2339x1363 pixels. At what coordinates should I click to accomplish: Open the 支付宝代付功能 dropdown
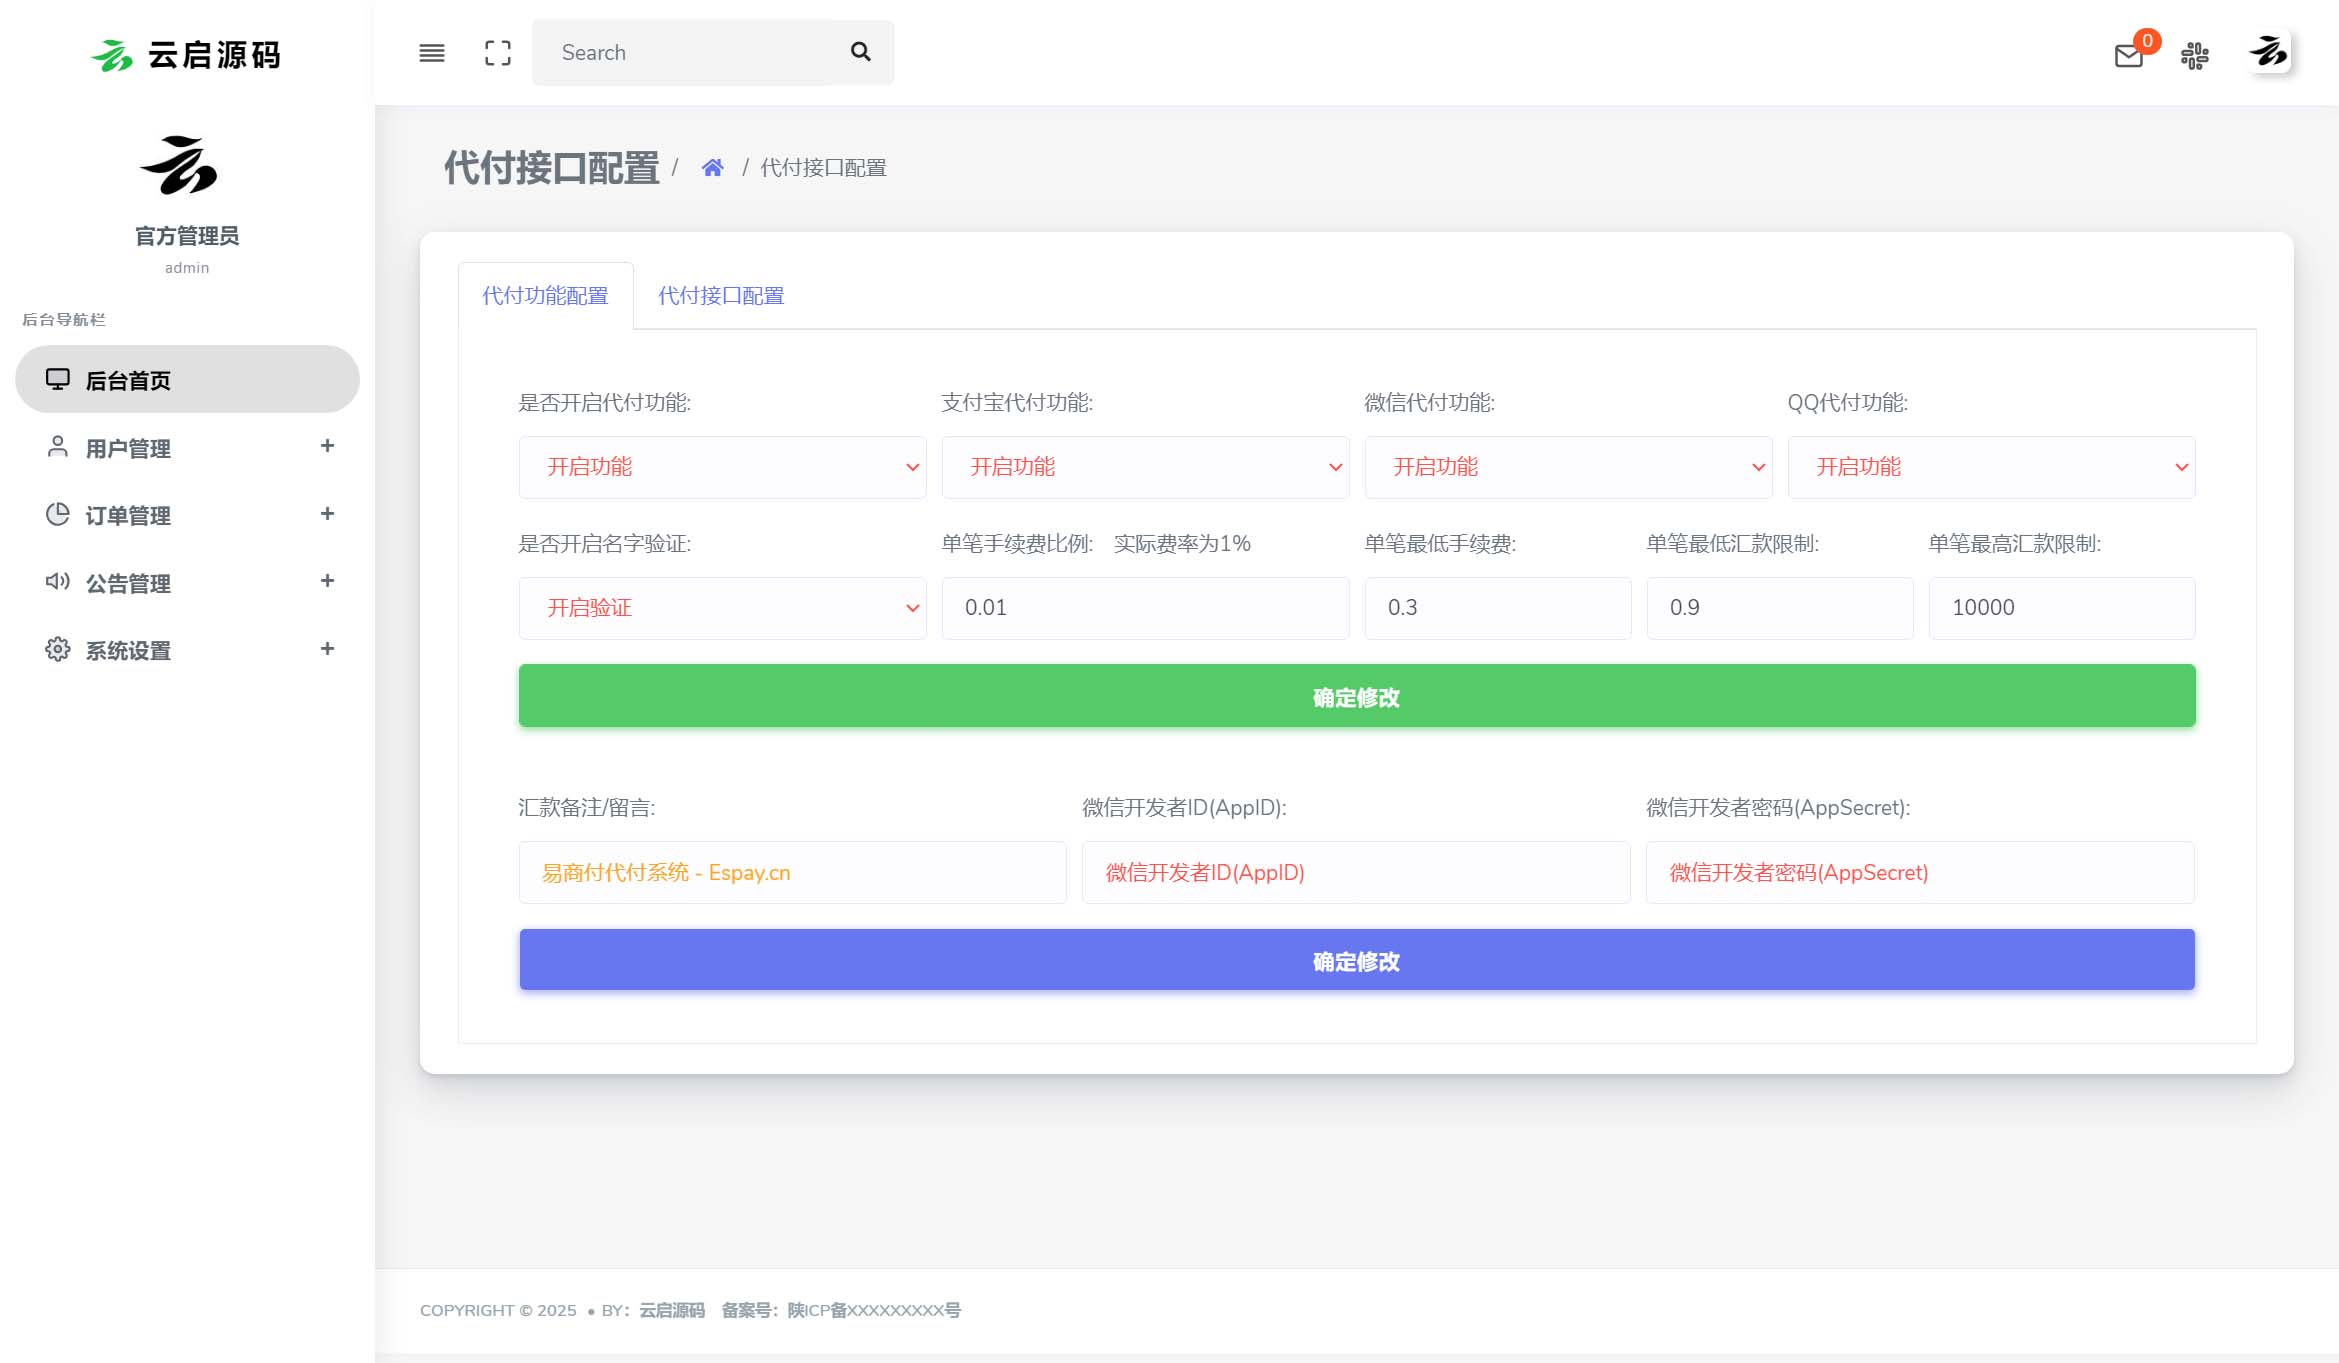coord(1144,466)
